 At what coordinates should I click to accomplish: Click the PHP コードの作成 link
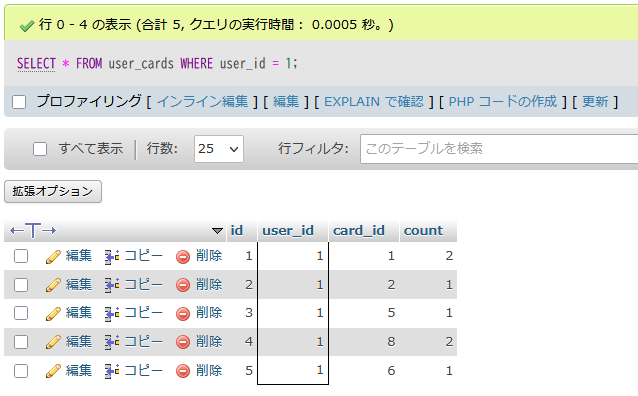[503, 101]
